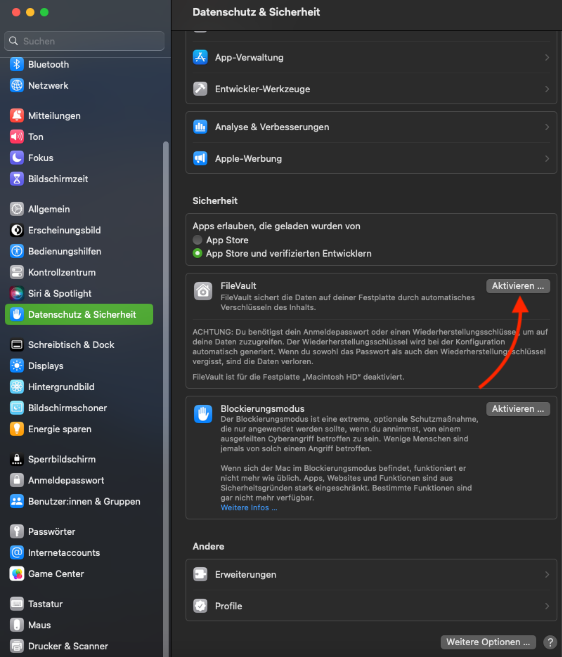Viewport: 562px width, 657px height.
Task: Open the Maus icon in sidebar
Action: tap(17, 625)
